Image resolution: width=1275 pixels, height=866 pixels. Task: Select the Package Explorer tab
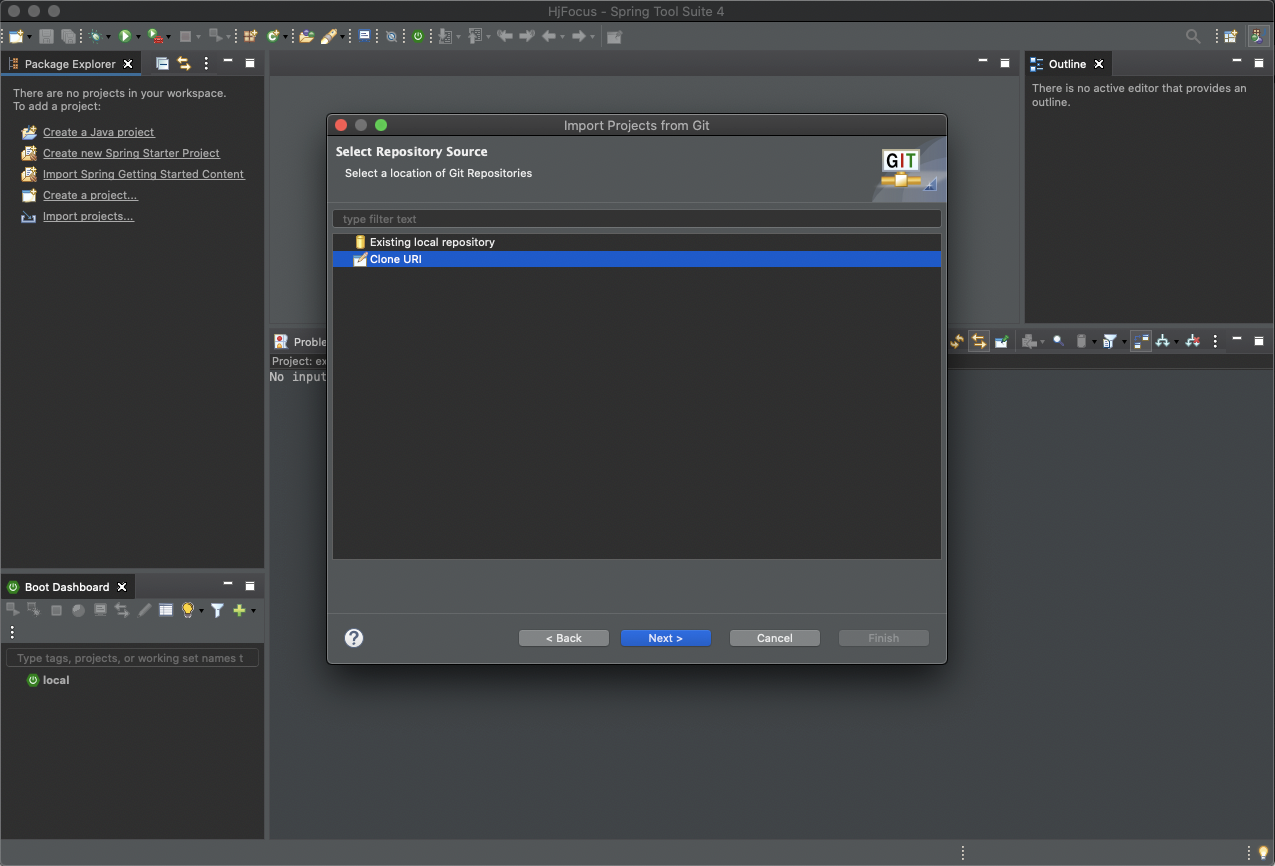(x=70, y=64)
